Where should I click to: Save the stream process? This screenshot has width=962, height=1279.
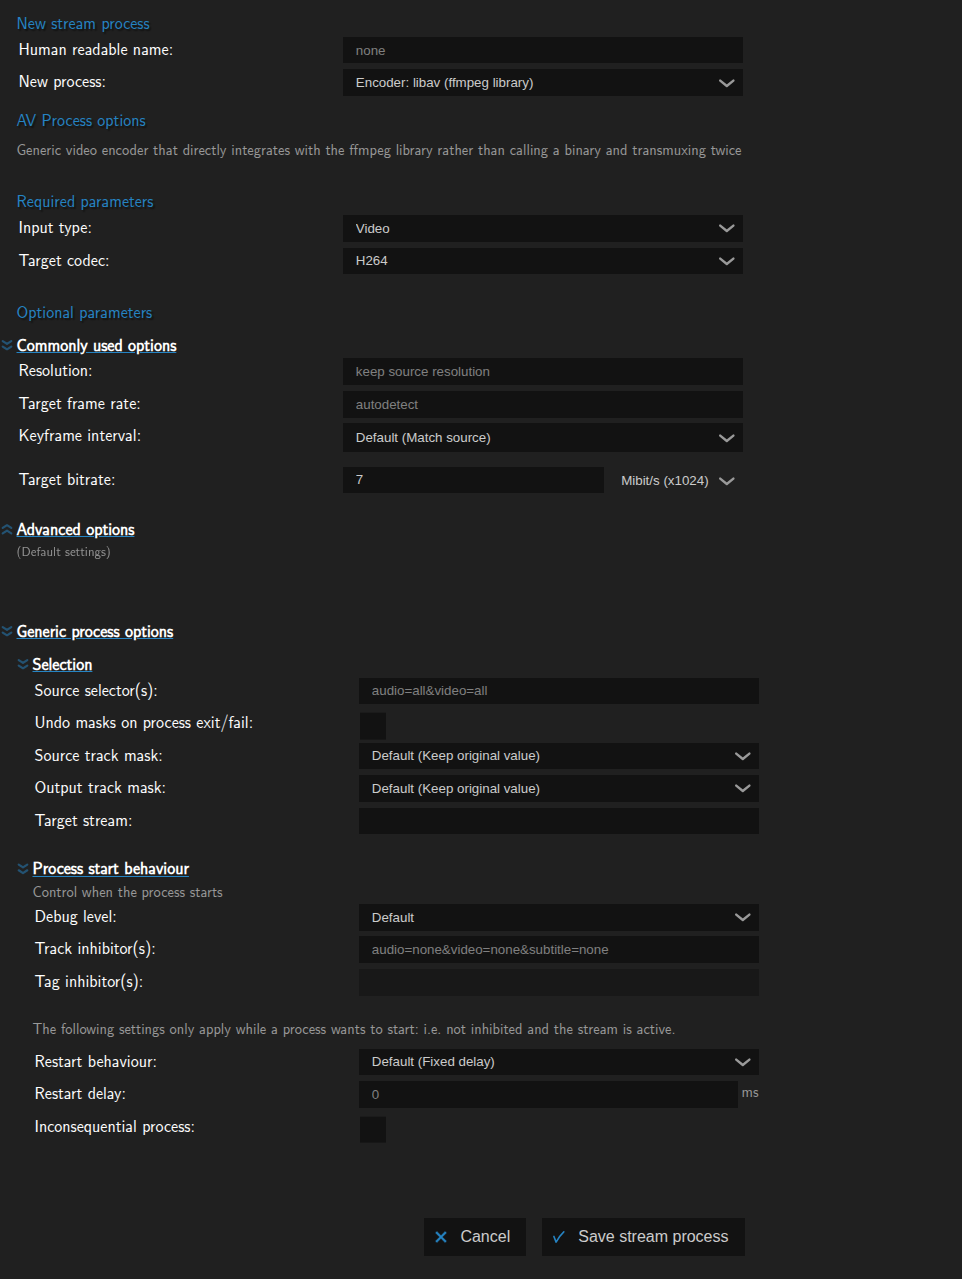[x=643, y=1237]
